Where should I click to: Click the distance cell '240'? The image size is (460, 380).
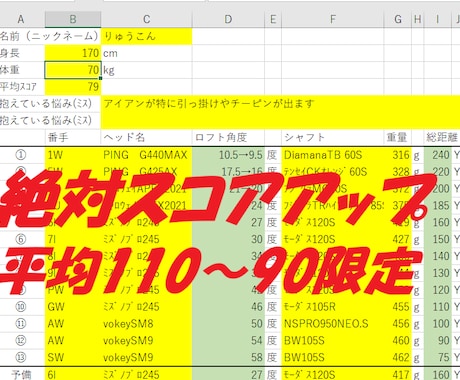click(437, 155)
